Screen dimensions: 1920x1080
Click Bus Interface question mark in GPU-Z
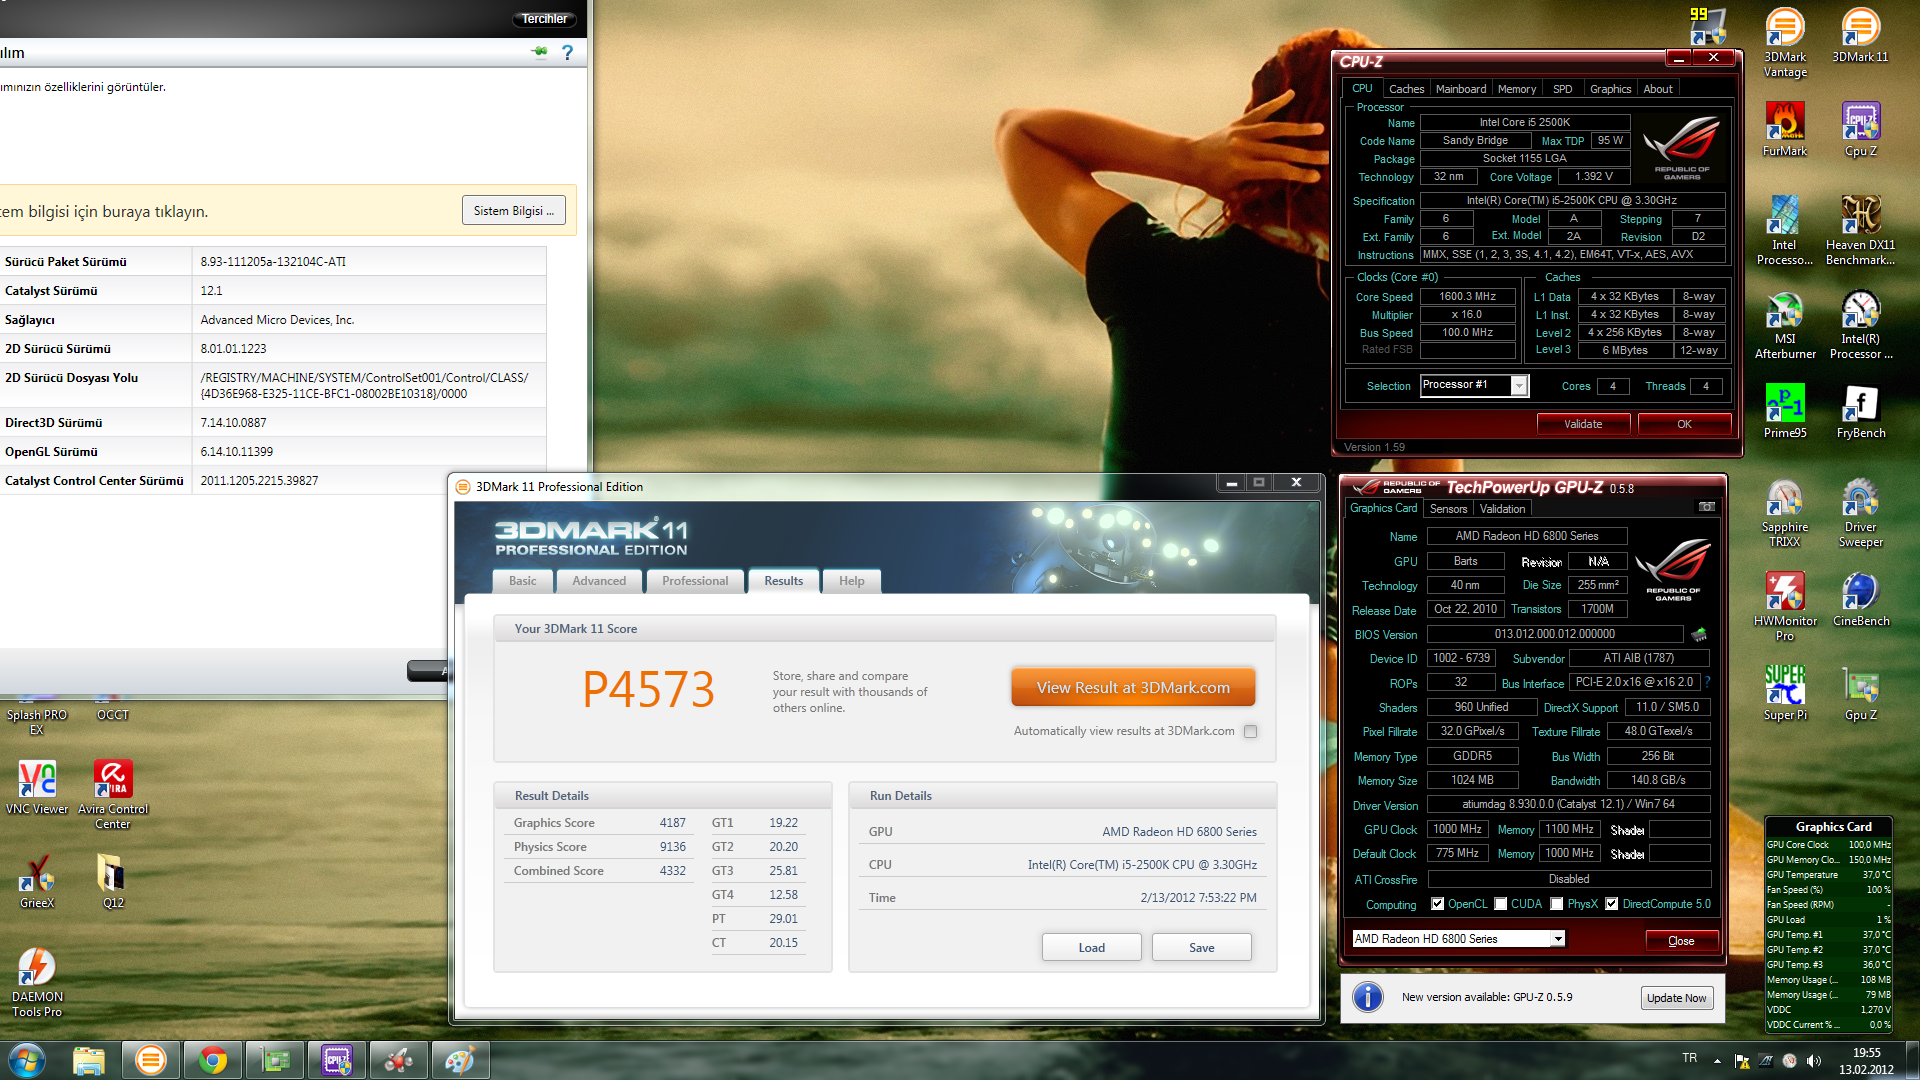point(1707,682)
